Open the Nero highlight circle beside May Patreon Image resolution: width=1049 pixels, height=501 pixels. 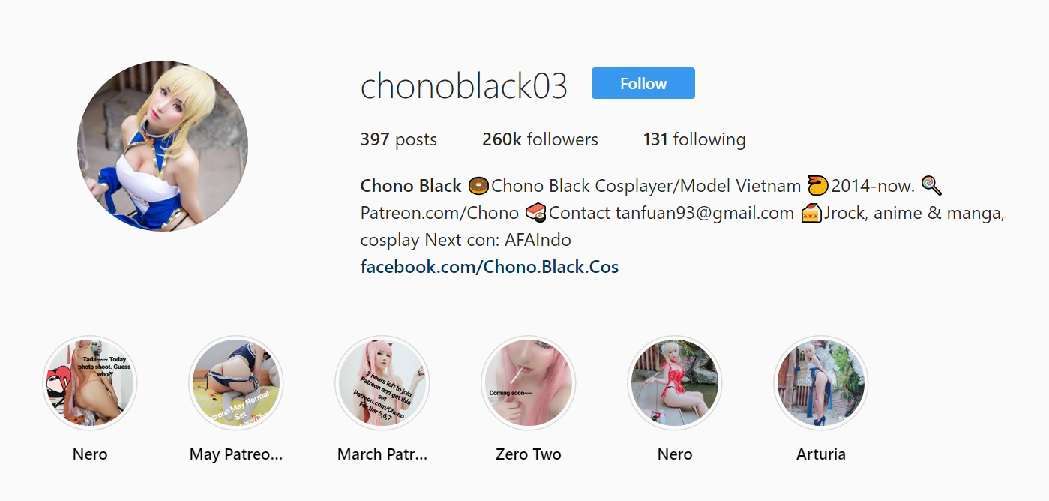89,383
